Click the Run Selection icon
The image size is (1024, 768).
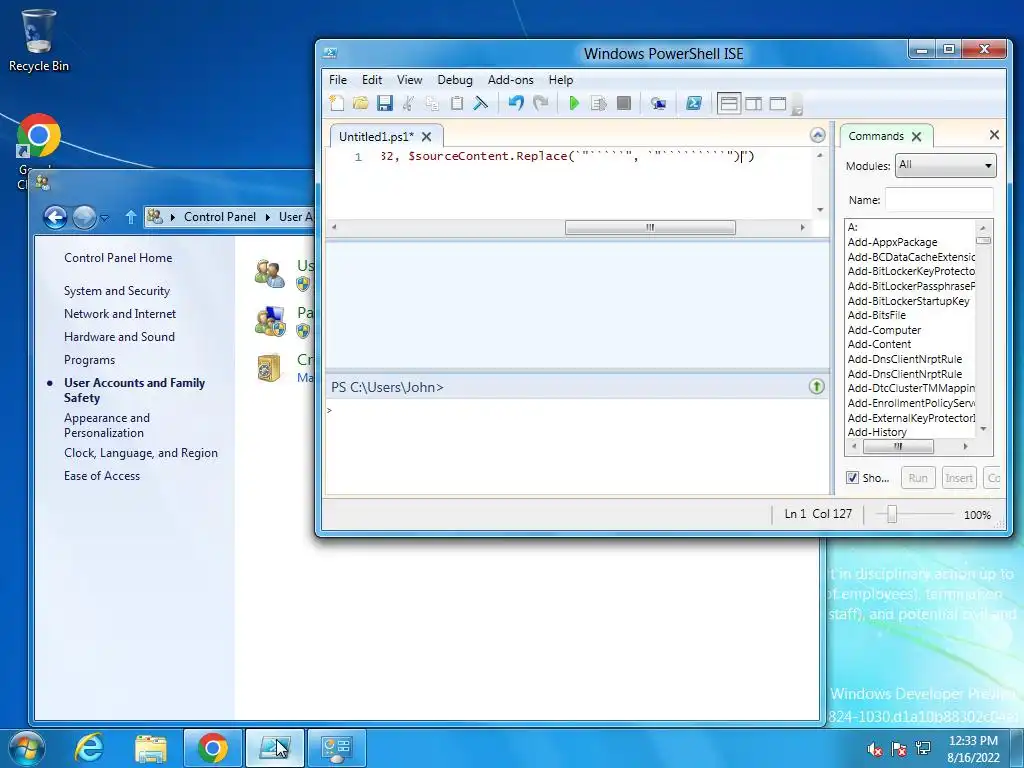point(598,103)
